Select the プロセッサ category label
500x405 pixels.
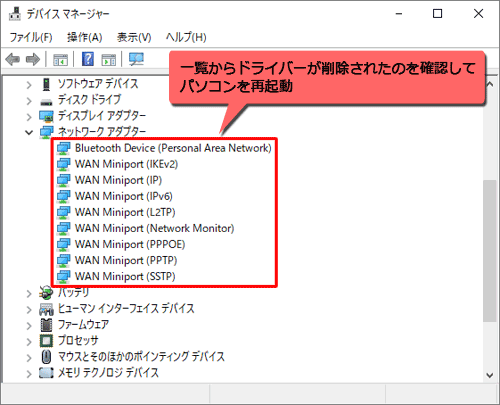coord(78,340)
